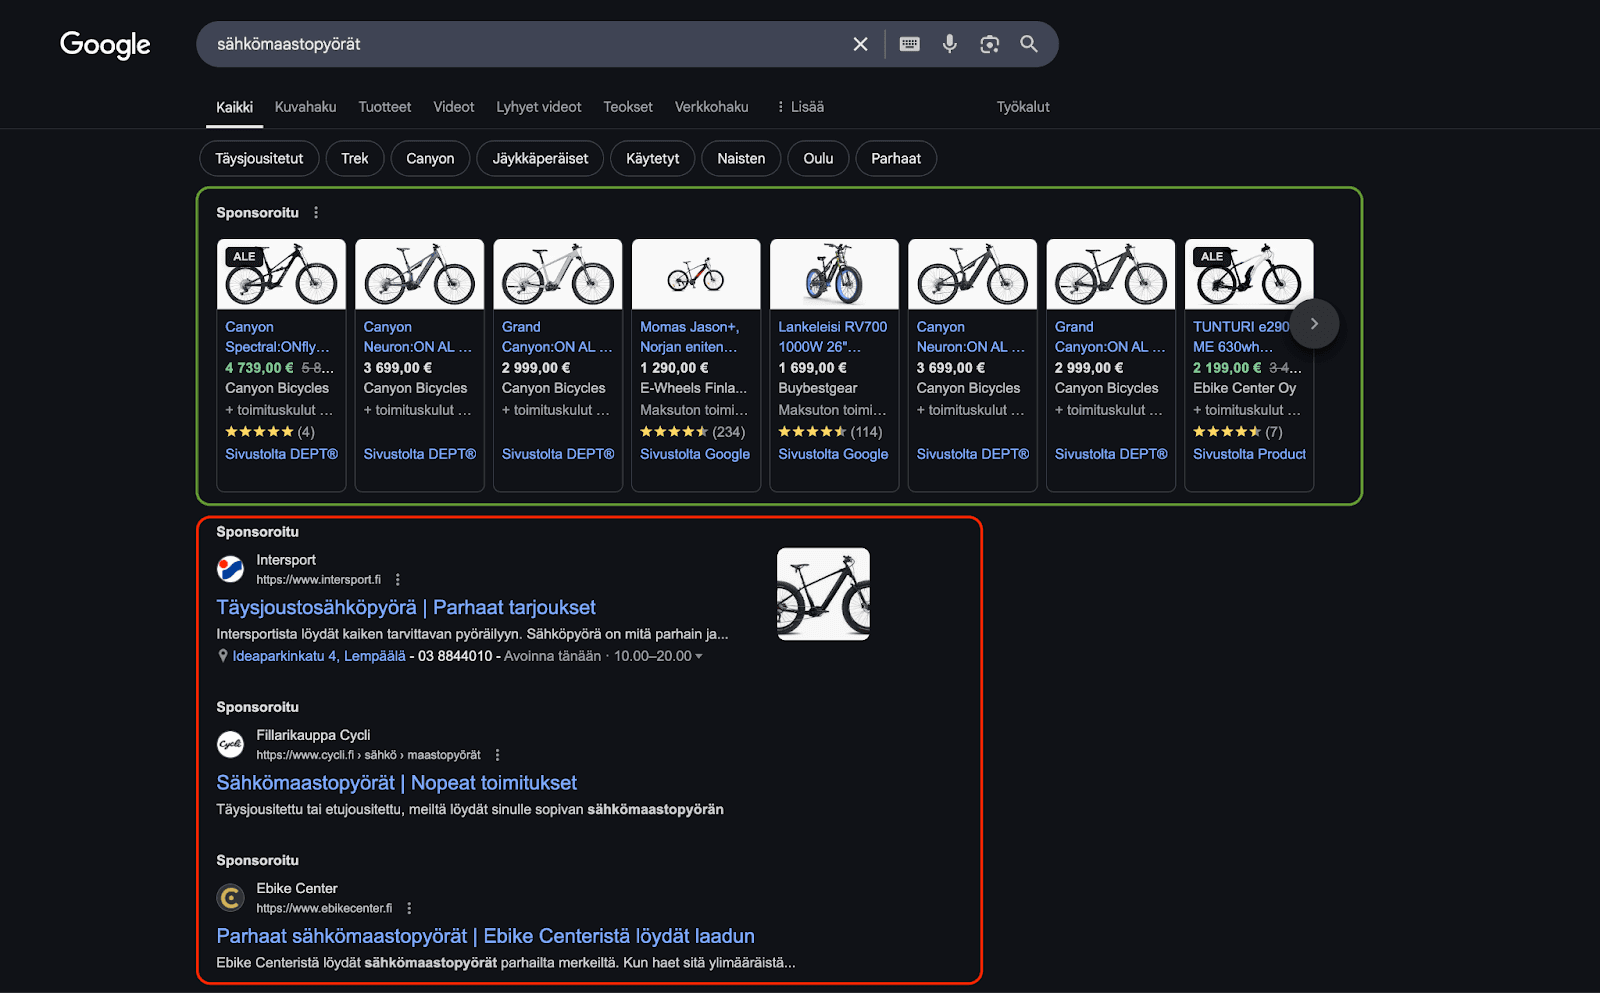Click the (234) star rating
1600x993 pixels.
click(x=693, y=432)
